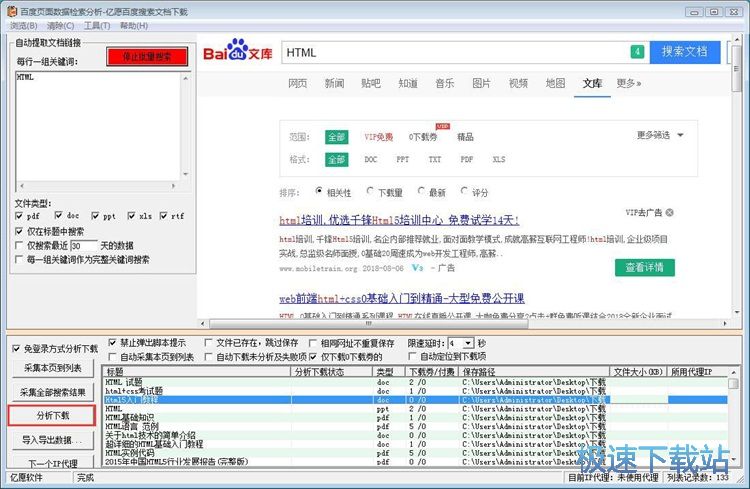The height and width of the screenshot is (489, 750).
Task: Enable 自动定位到下载项 checkbox
Action: [412, 356]
